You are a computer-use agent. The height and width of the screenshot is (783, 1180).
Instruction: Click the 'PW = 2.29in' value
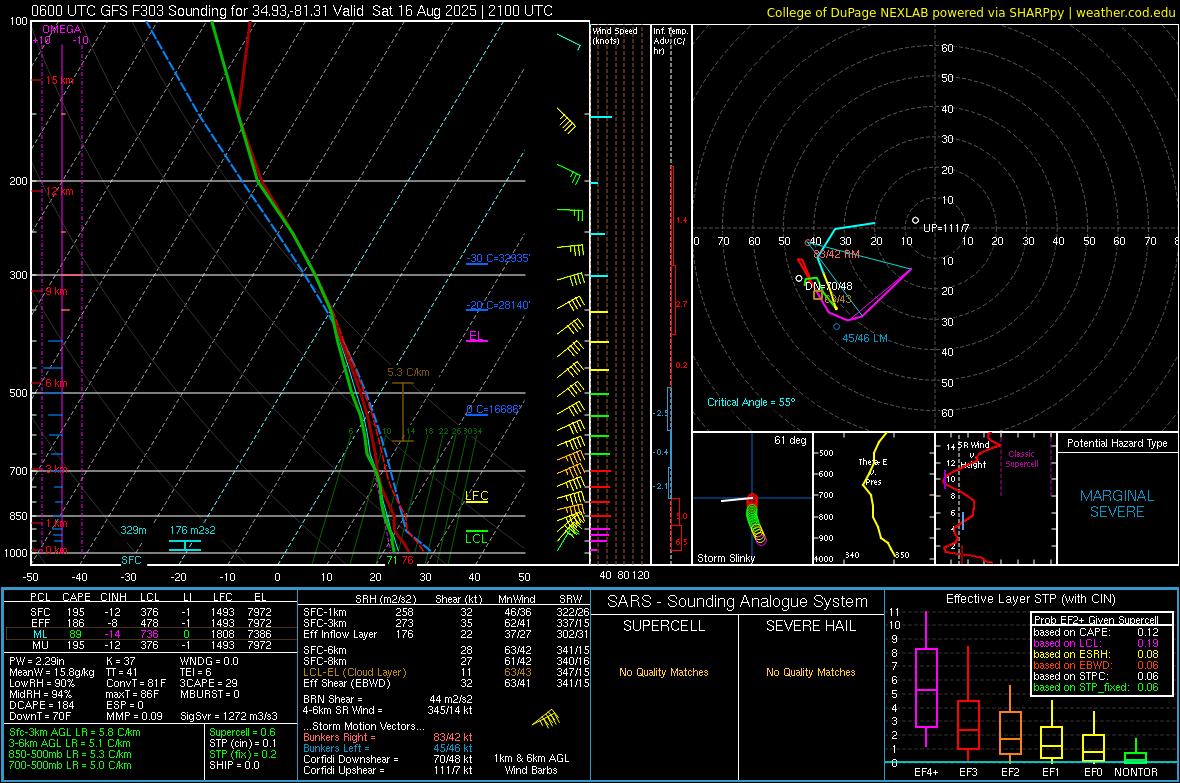point(37,661)
